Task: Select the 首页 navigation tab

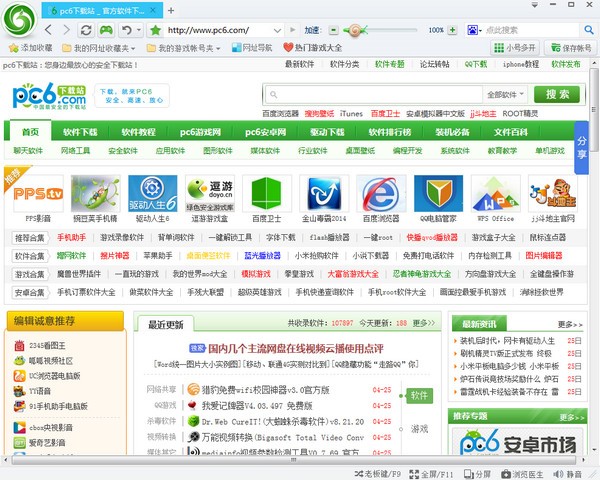Action: click(30, 132)
